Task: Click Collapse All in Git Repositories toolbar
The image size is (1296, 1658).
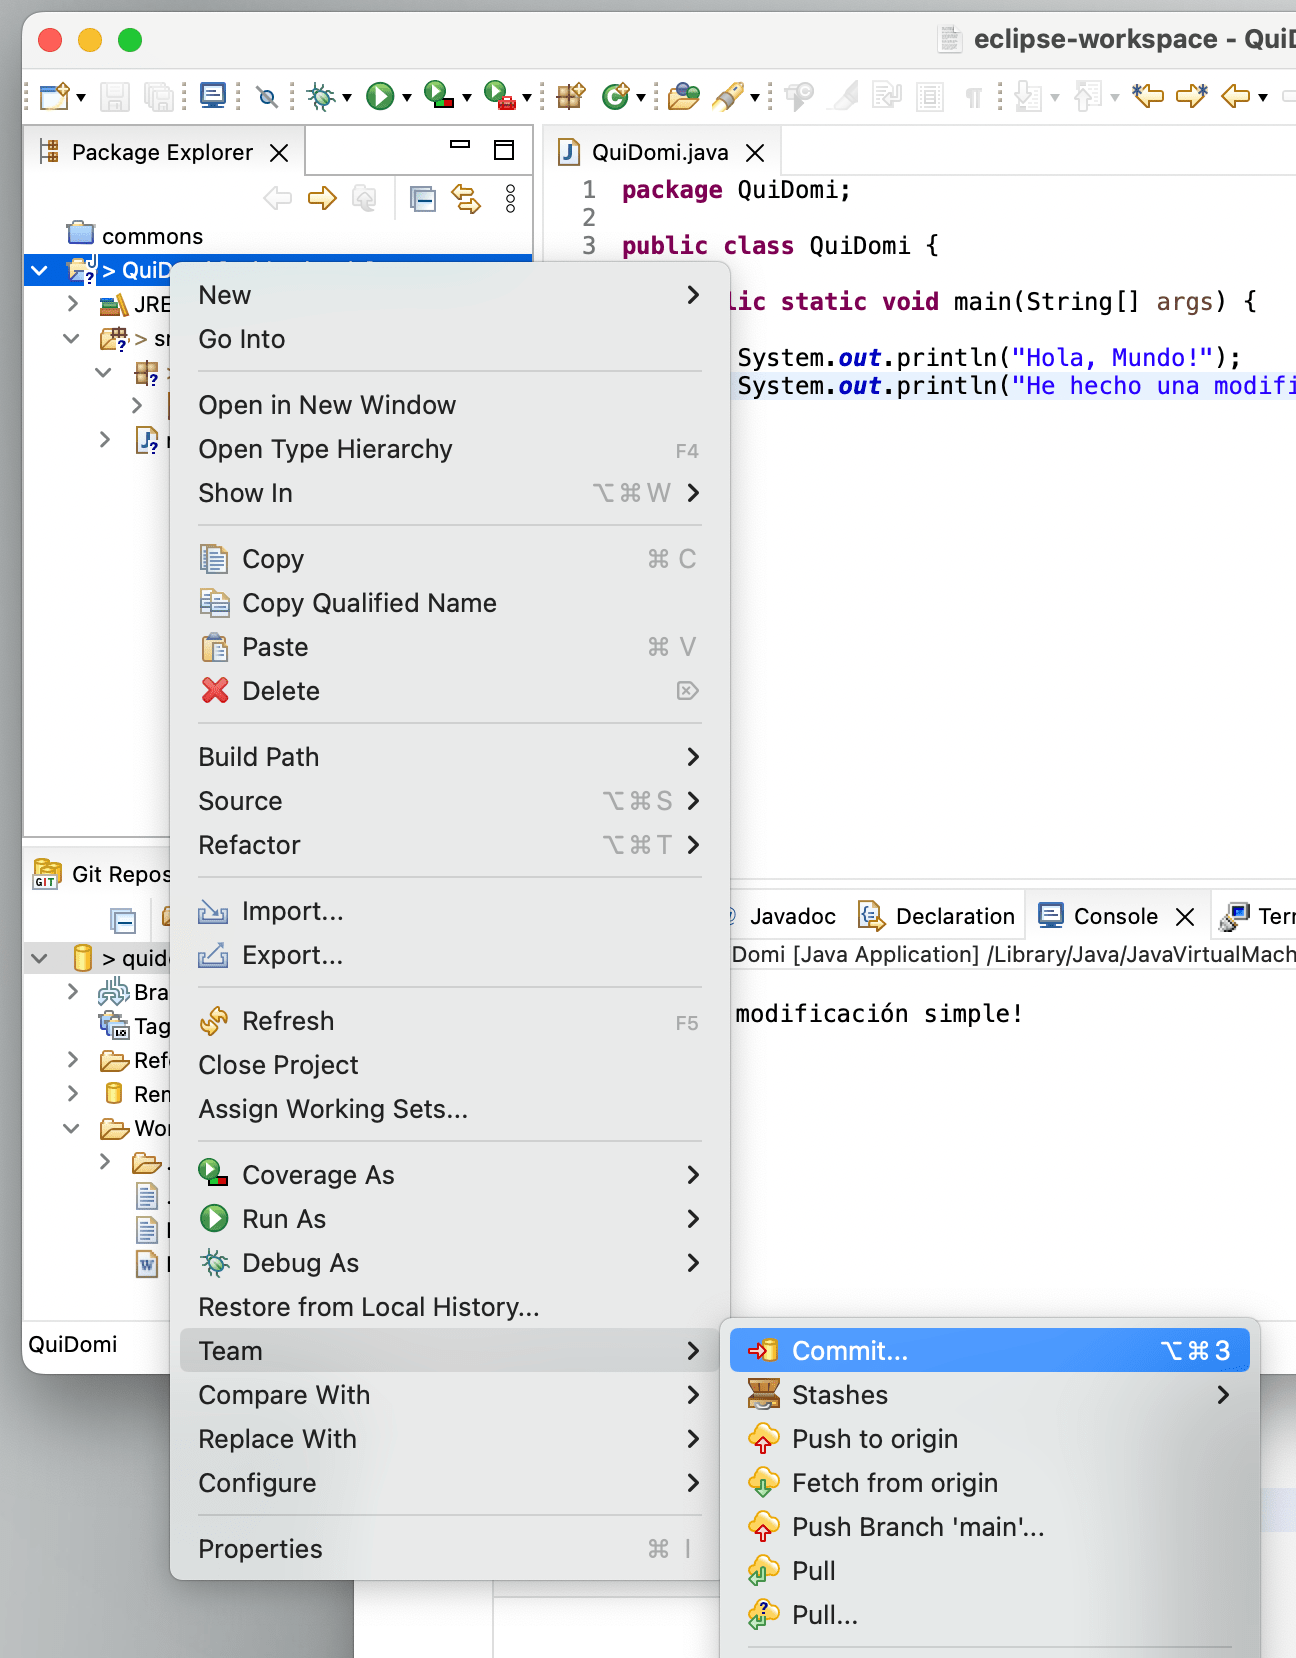Action: 123,920
